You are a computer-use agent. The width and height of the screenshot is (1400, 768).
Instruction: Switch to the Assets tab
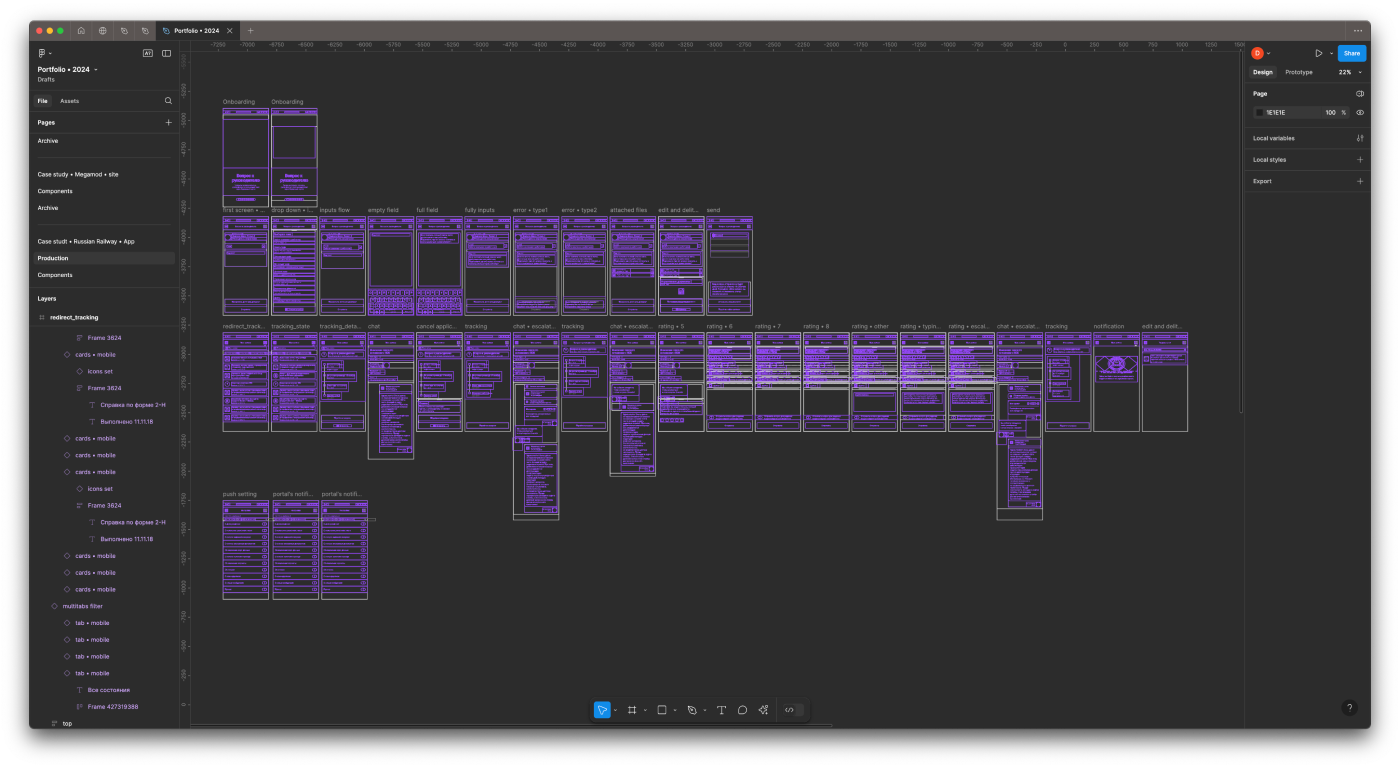69,101
